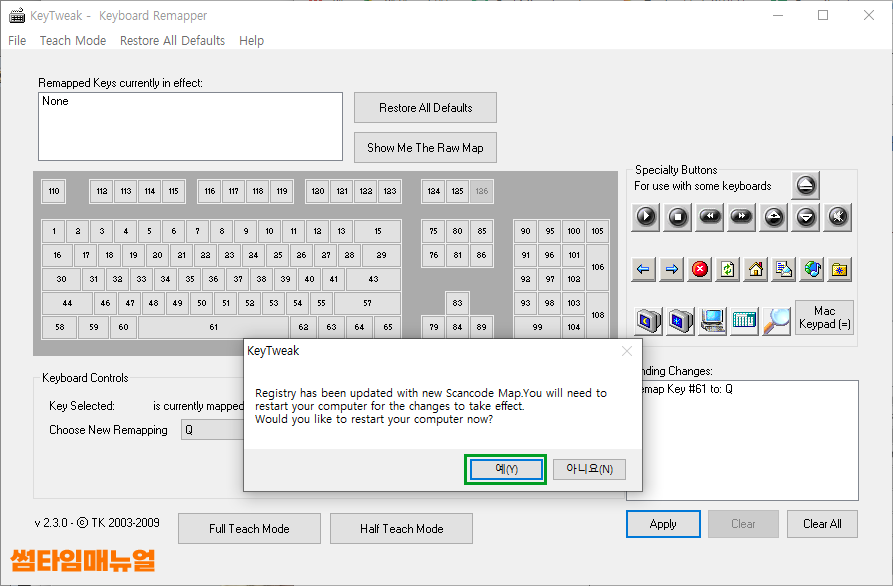This screenshot has height=586, width=893.
Task: Click the Eject specialty button
Action: pos(805,185)
